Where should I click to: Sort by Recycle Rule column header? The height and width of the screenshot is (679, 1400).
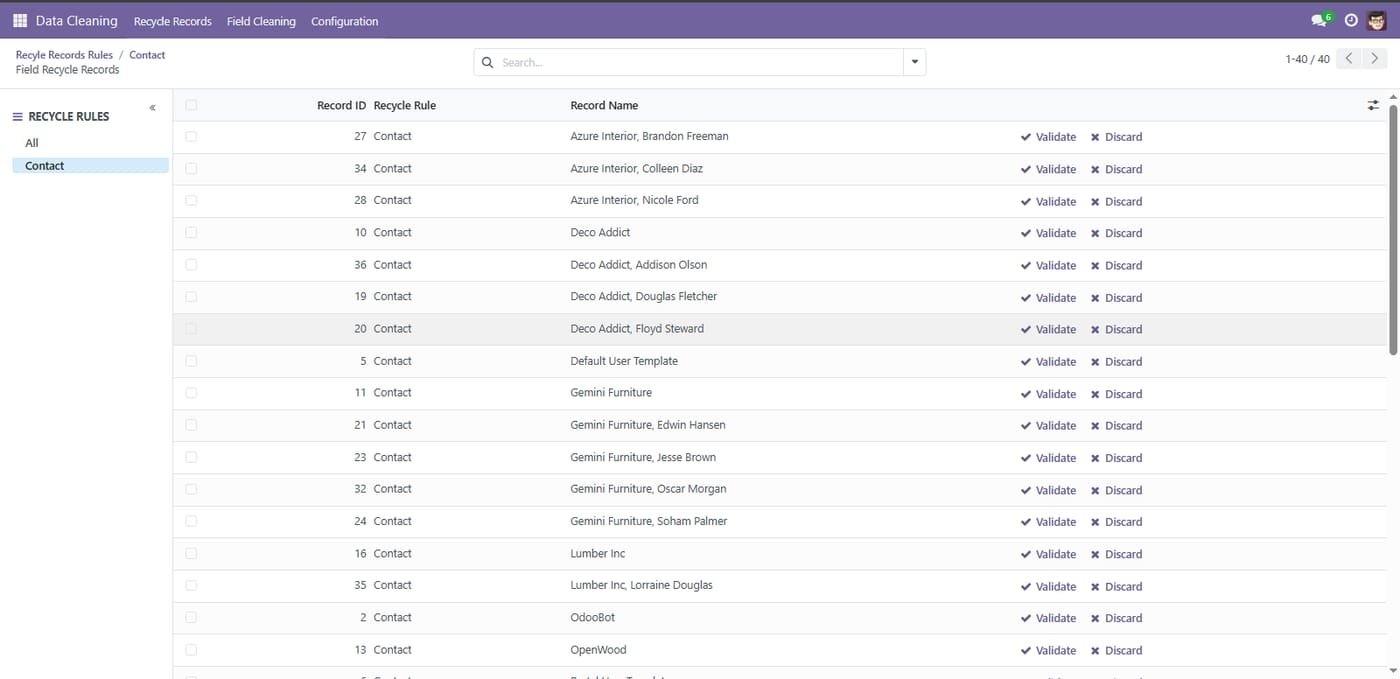click(x=405, y=105)
